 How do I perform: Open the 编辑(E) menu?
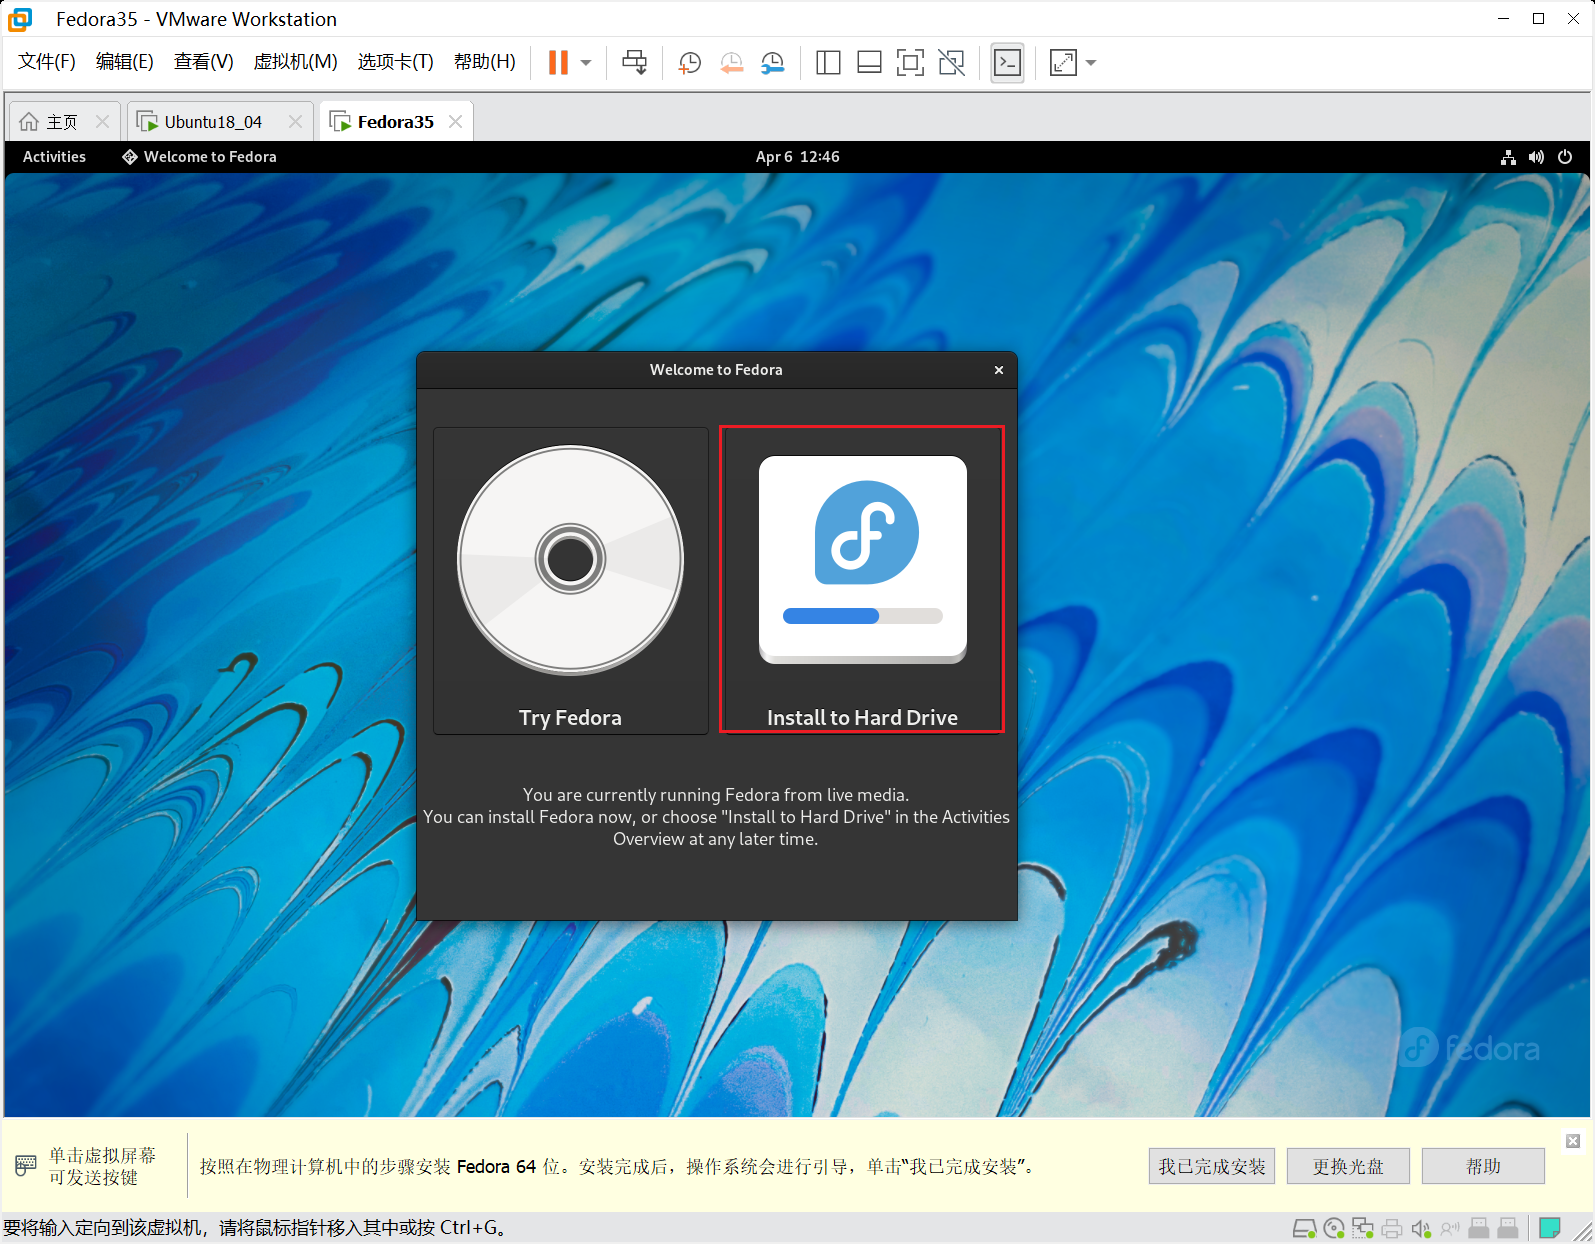pyautogui.click(x=125, y=62)
